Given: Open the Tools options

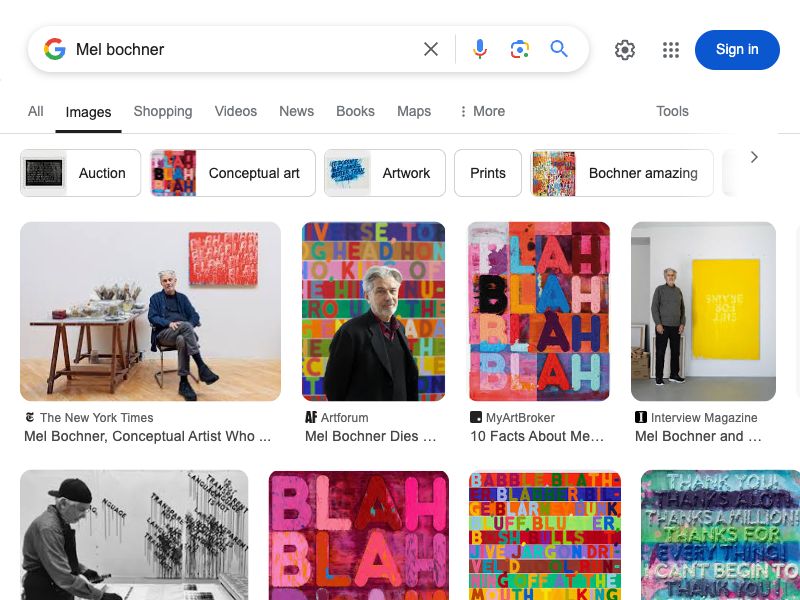Looking at the screenshot, I should (672, 111).
